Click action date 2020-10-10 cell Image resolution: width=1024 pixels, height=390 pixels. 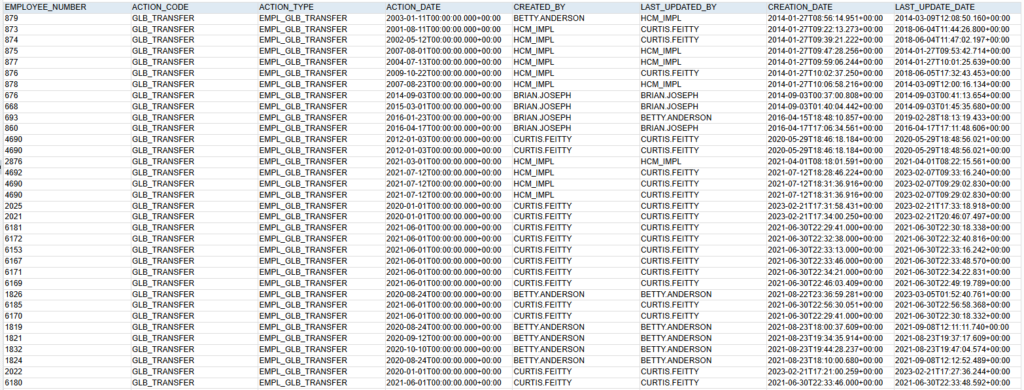click(447, 349)
